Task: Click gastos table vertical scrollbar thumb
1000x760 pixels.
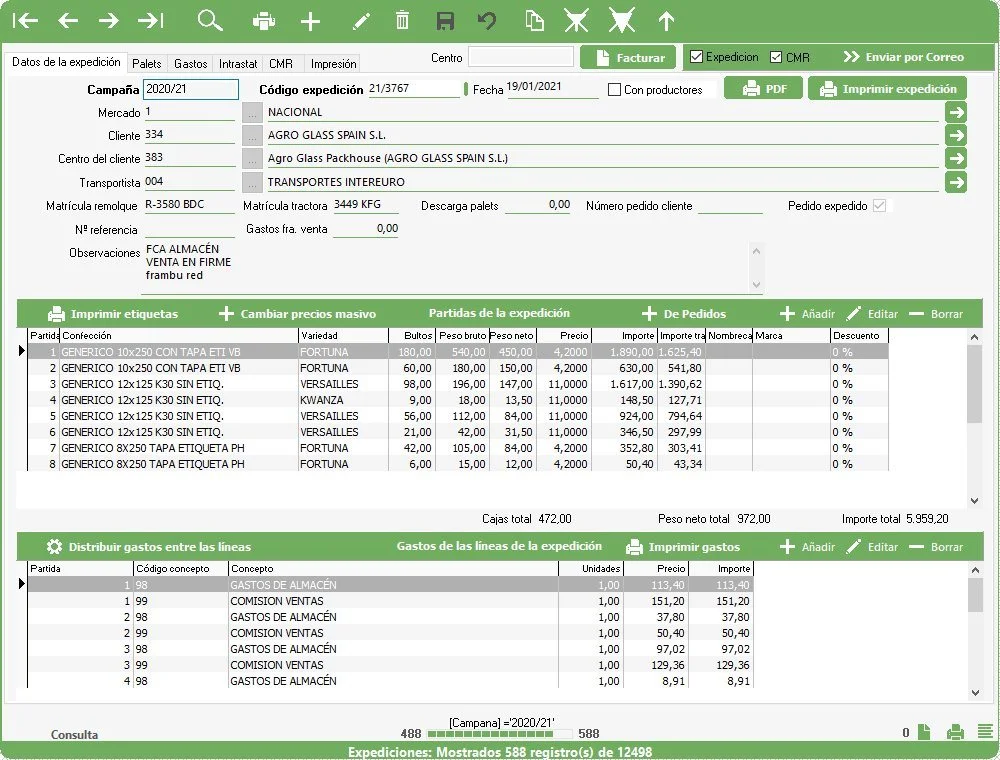Action: (x=974, y=596)
